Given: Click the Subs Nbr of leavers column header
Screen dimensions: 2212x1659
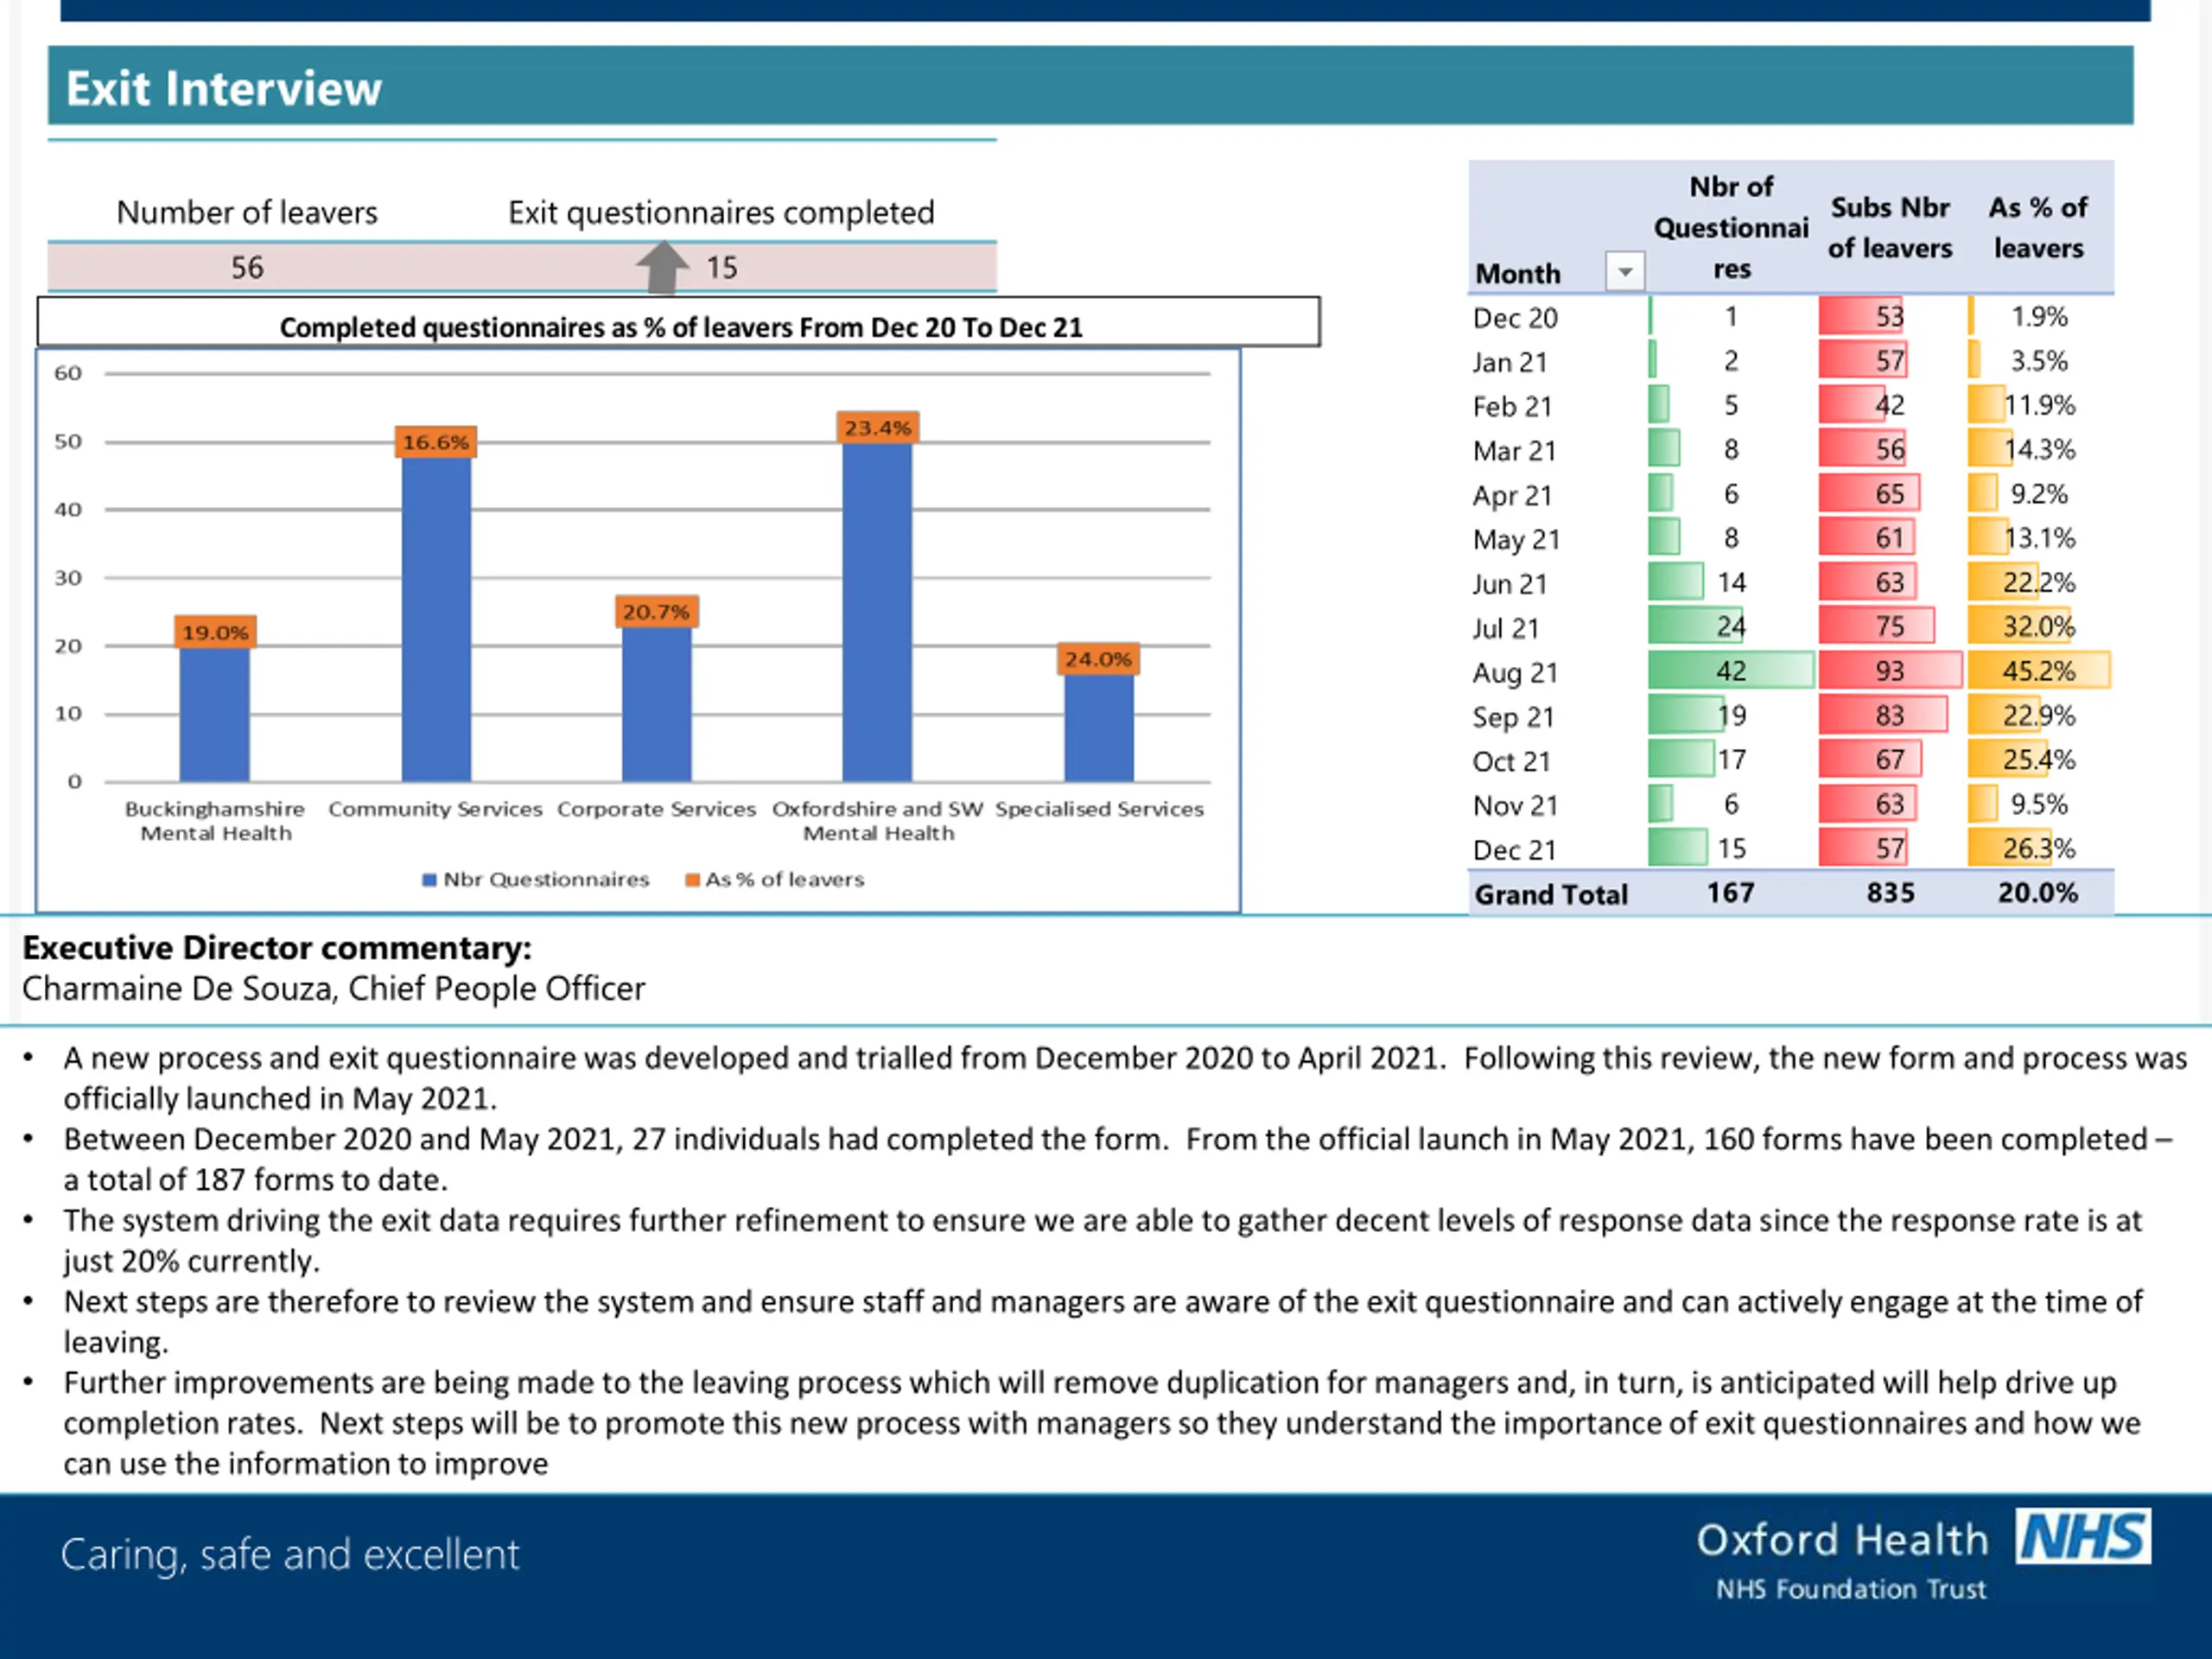Looking at the screenshot, I should click(x=1890, y=227).
